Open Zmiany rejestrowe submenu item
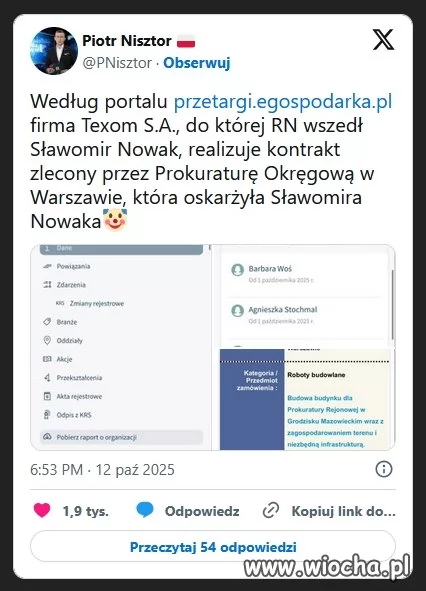The height and width of the screenshot is (591, 426). coord(97,303)
